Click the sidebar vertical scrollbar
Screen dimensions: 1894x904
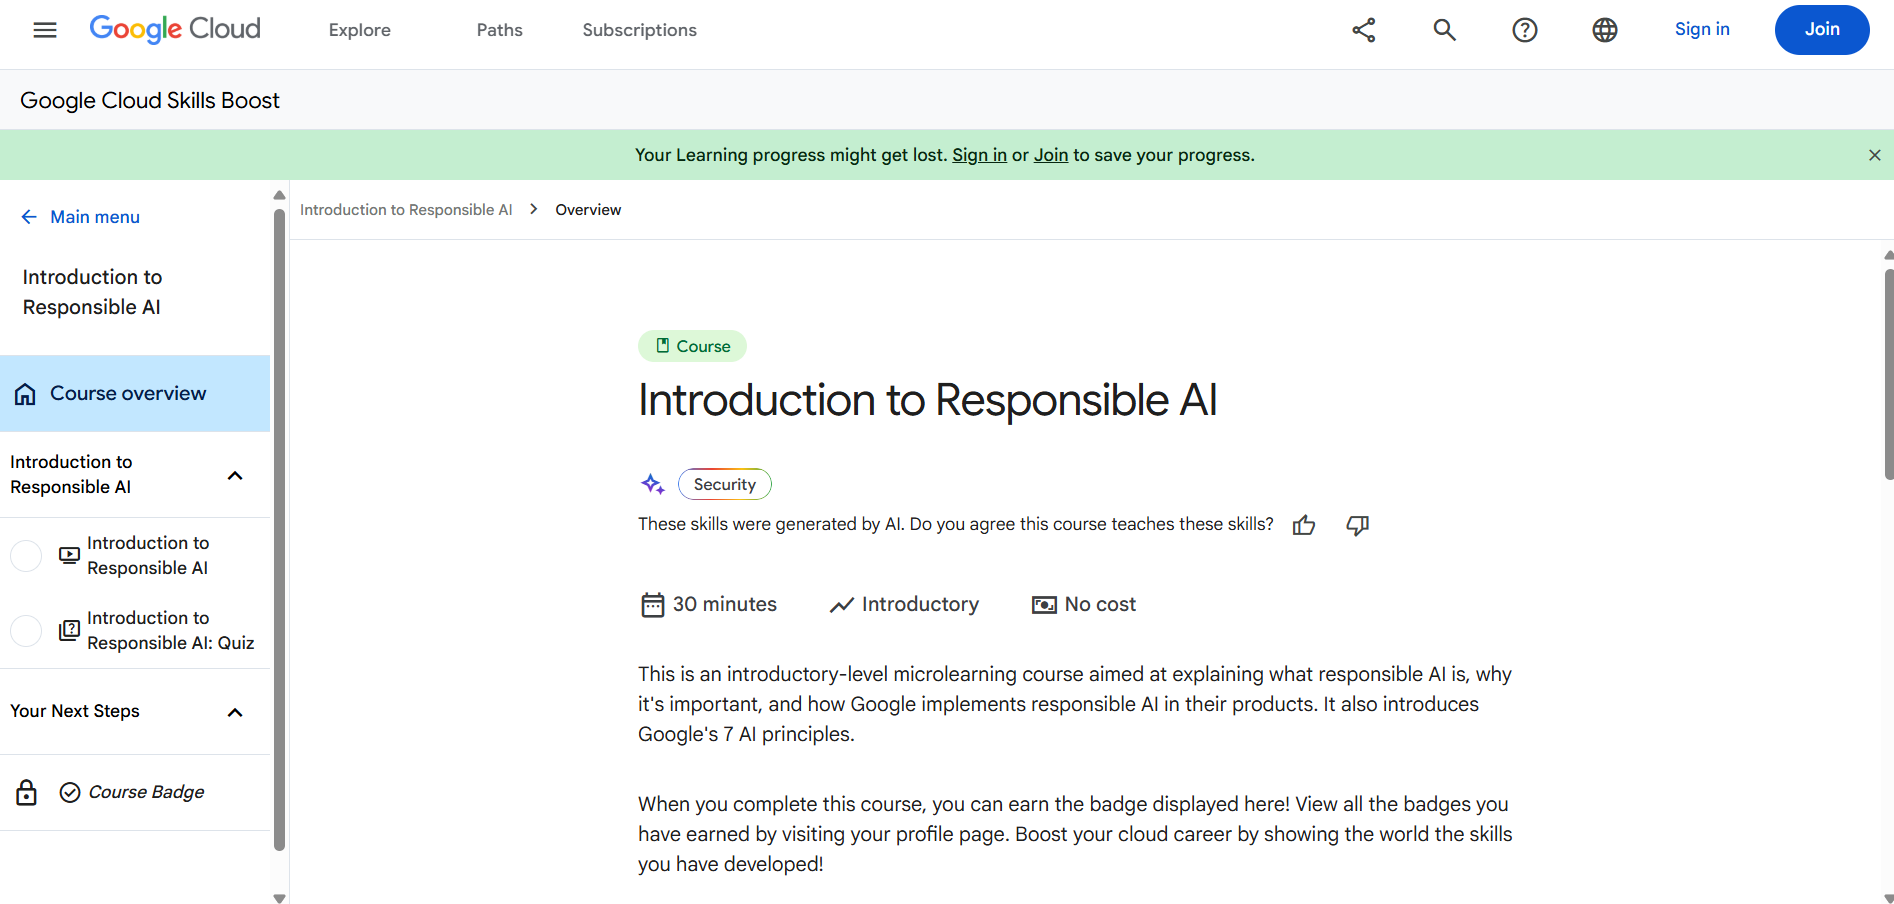pos(280,530)
